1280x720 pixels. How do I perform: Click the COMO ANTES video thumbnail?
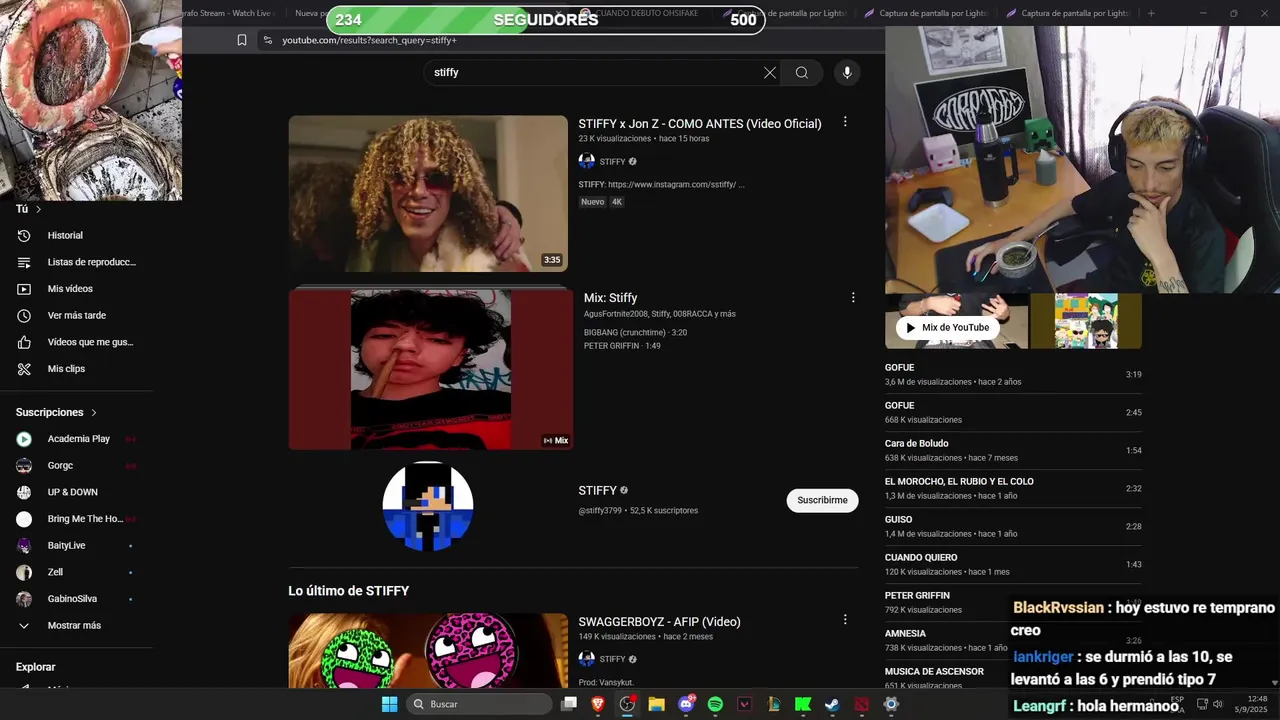point(428,194)
